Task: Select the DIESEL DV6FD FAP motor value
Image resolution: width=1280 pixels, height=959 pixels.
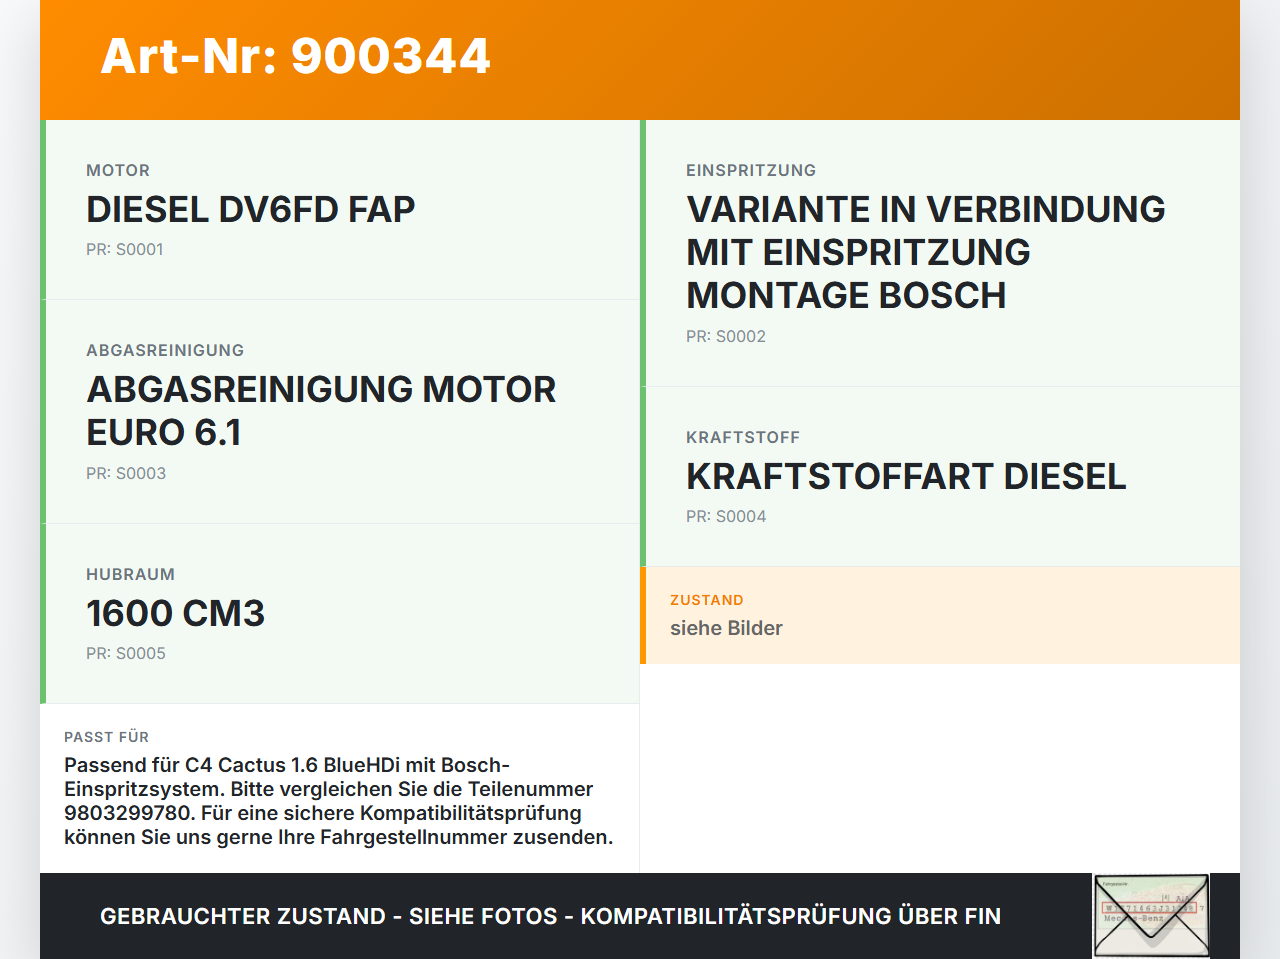Action: 250,209
